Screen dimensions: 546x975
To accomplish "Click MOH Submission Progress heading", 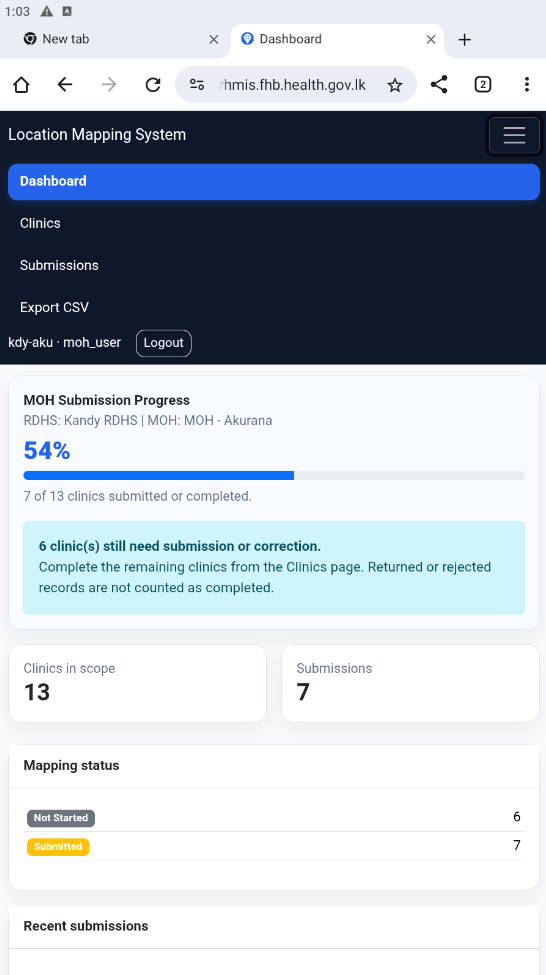I will (x=106, y=400).
